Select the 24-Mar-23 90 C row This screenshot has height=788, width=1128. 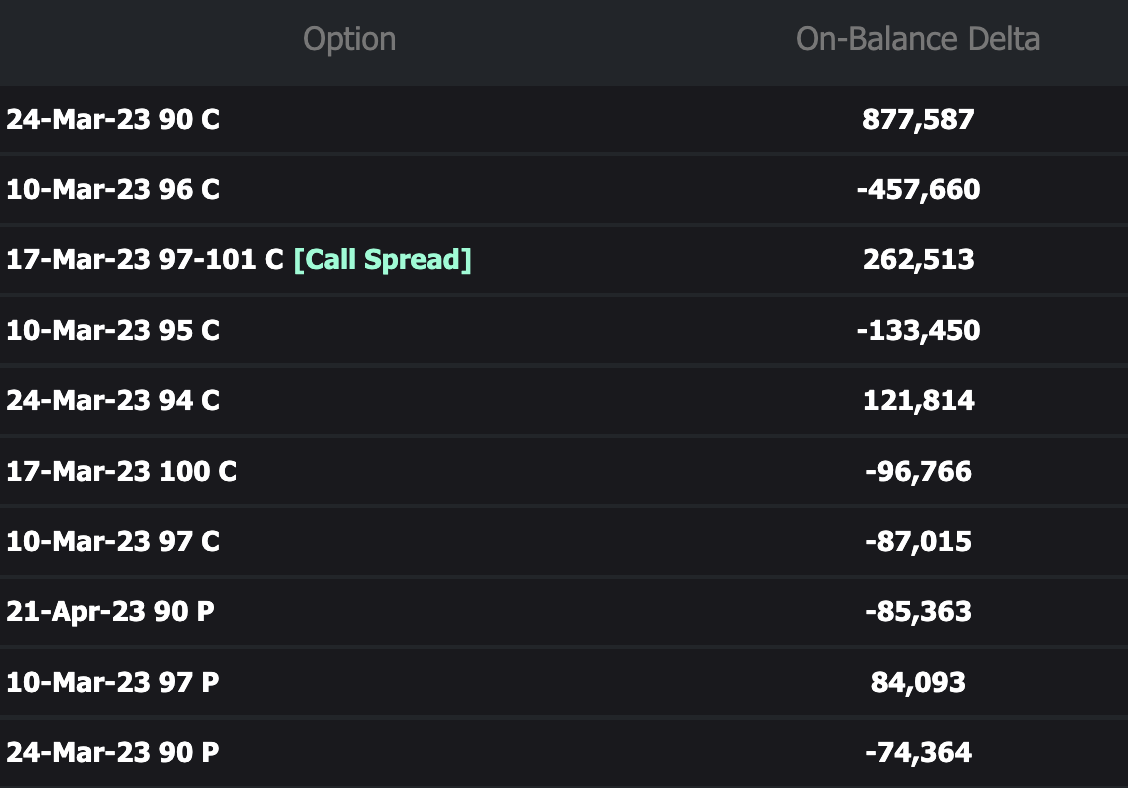pyautogui.click(x=564, y=119)
